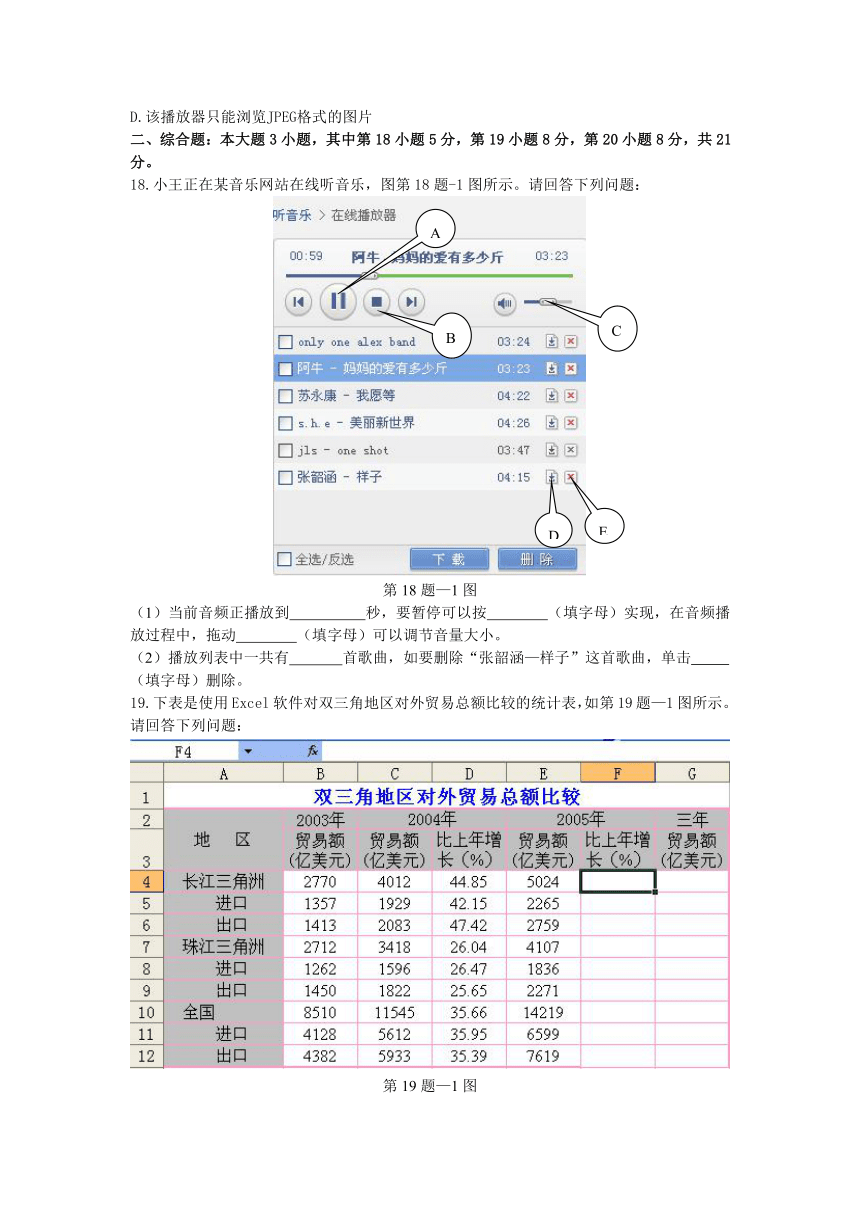The width and height of the screenshot is (860, 1216).
Task: Click the selected empty cell F4
Action: tap(618, 881)
